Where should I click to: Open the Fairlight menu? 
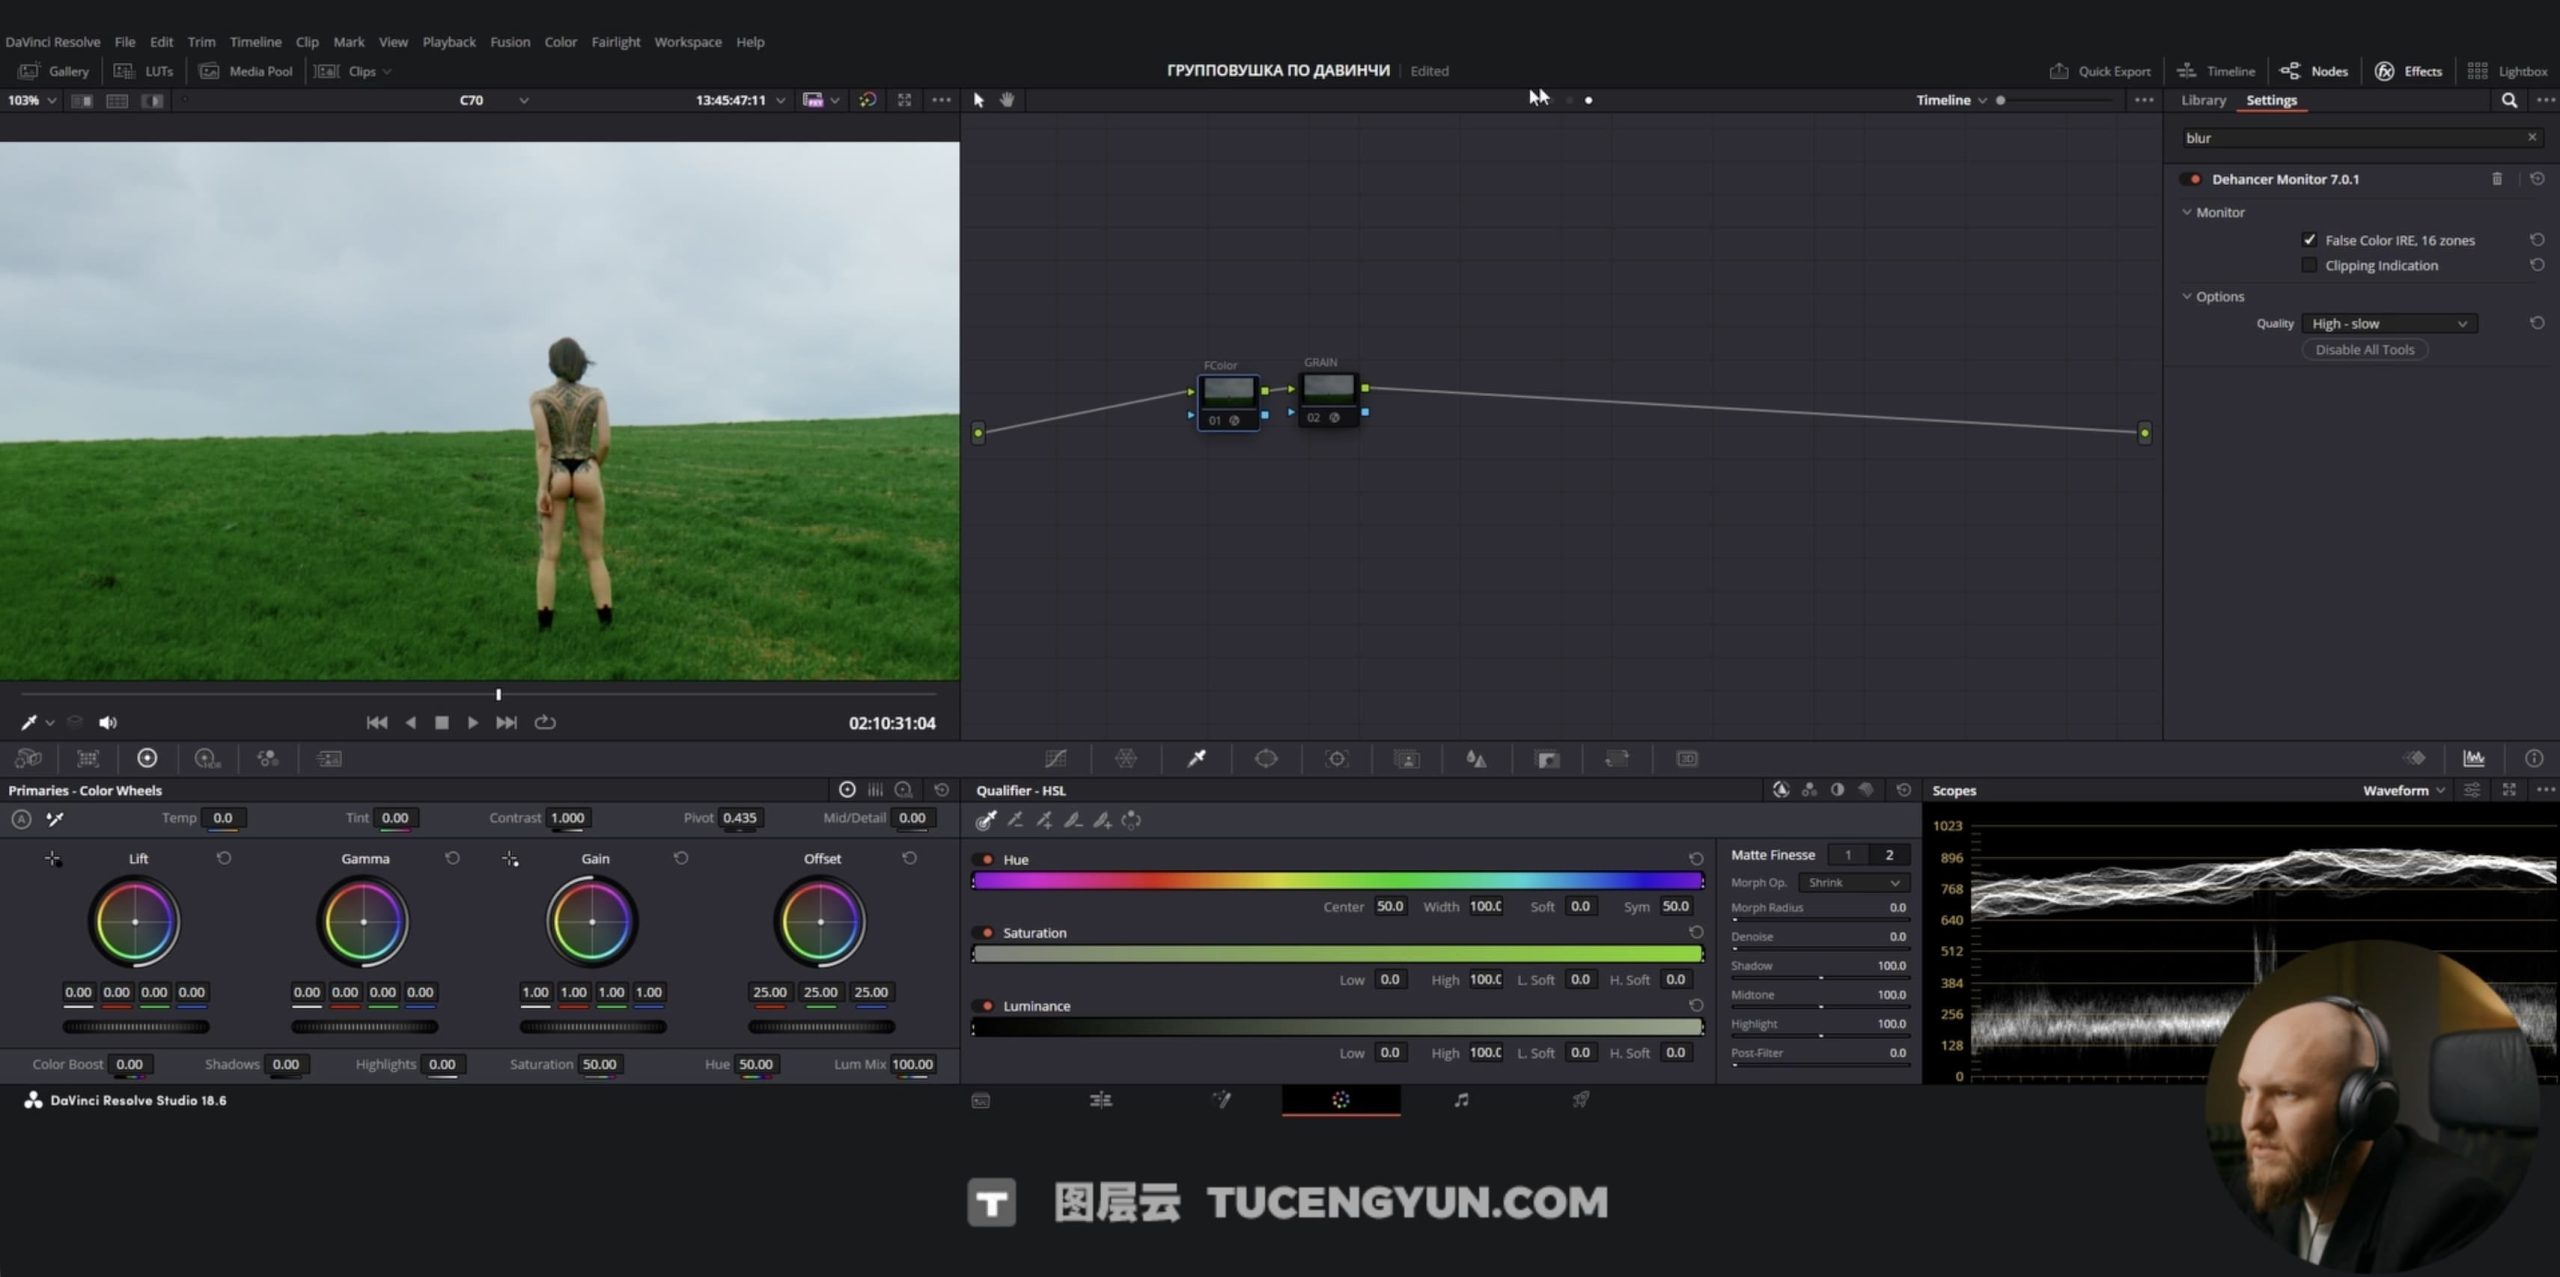point(615,42)
